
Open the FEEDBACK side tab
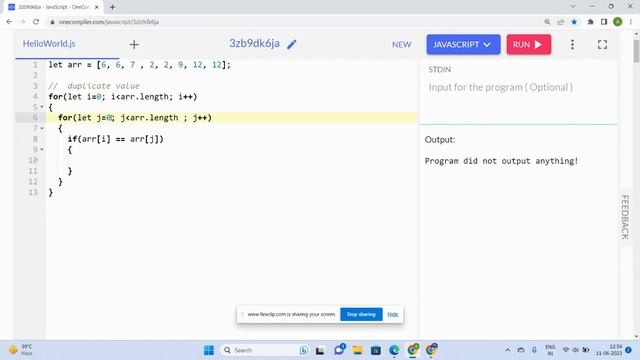coord(624,217)
